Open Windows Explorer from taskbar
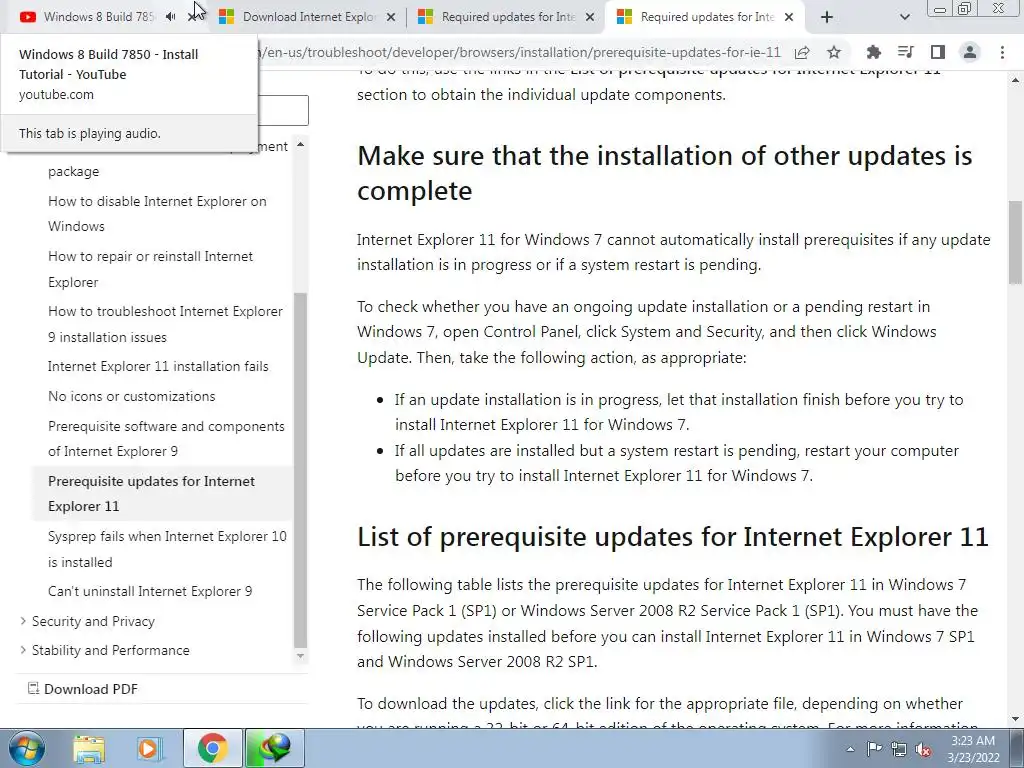The height and width of the screenshot is (768, 1024). (89, 748)
